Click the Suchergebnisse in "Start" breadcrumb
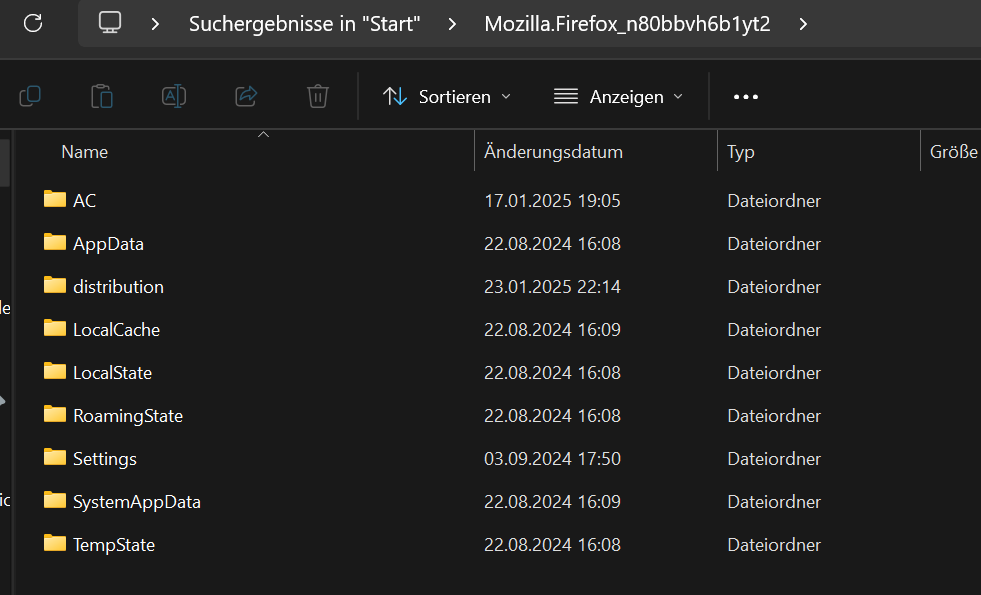981x595 pixels. (304, 24)
